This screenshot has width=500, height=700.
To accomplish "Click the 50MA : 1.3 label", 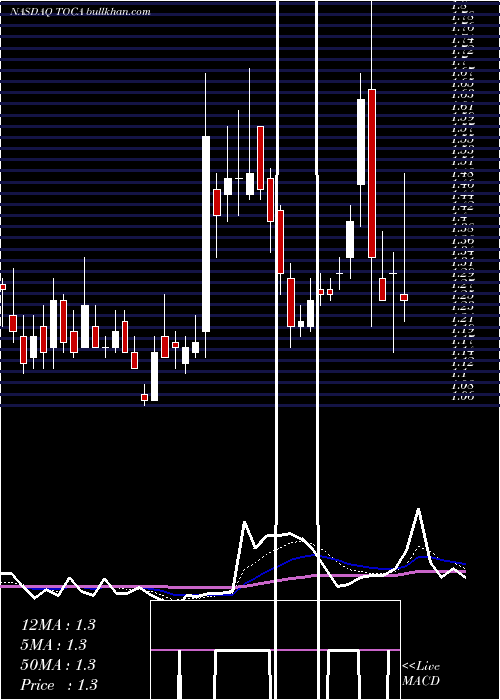I will click(58, 665).
